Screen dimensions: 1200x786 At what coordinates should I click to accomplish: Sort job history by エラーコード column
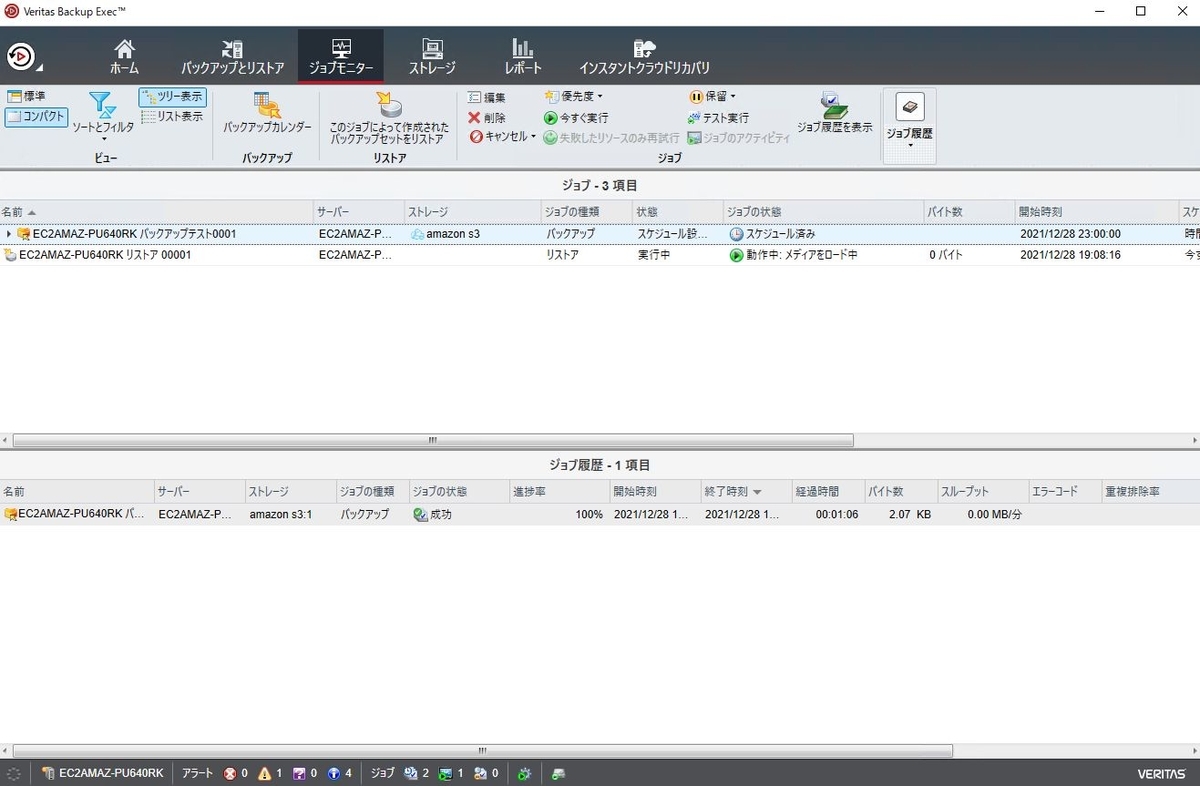point(1064,492)
